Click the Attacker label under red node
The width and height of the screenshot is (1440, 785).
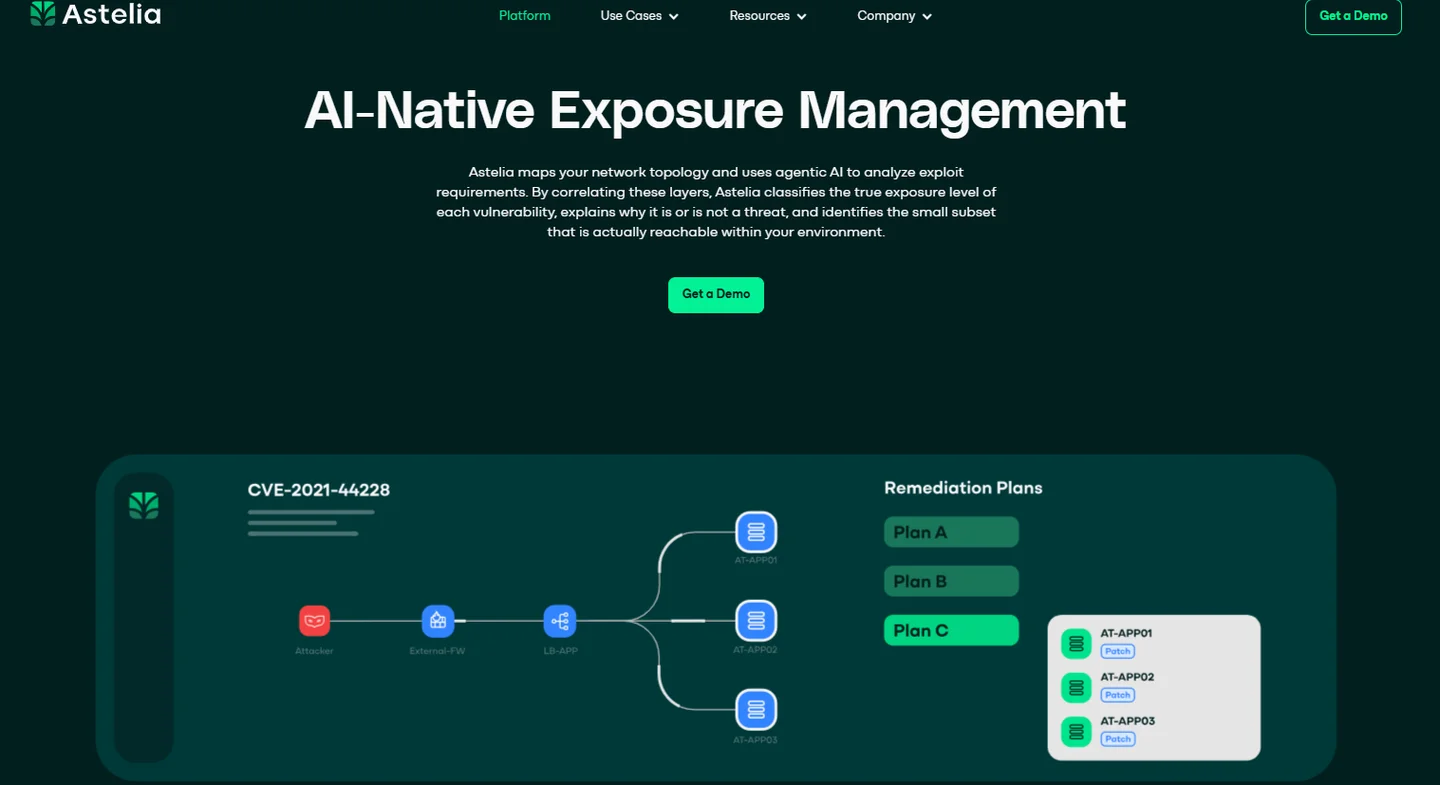(314, 651)
